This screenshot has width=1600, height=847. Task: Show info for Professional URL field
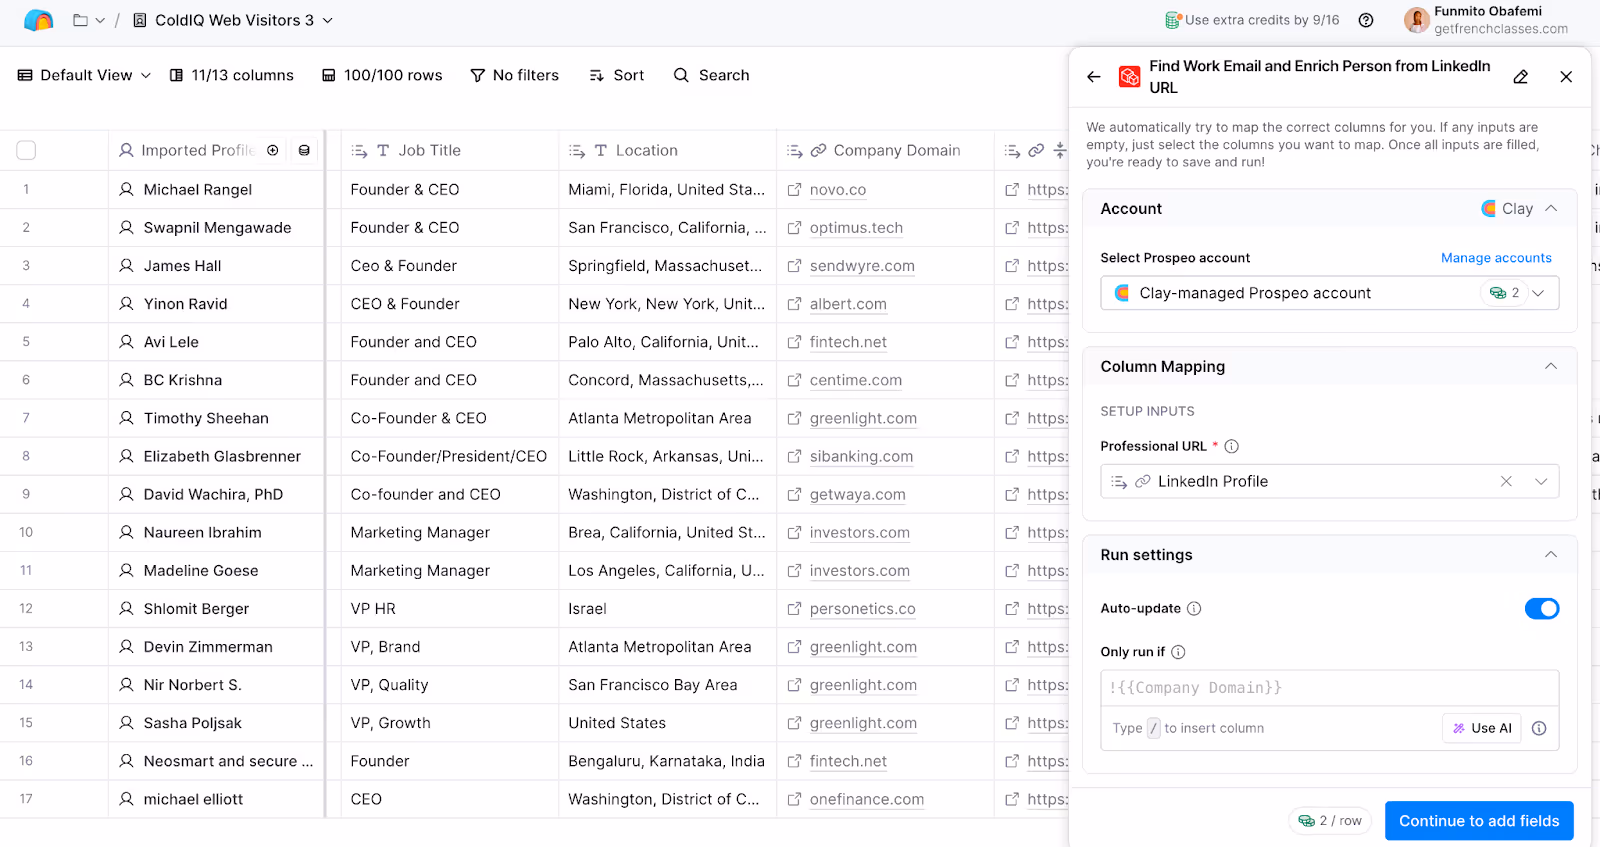pos(1232,446)
